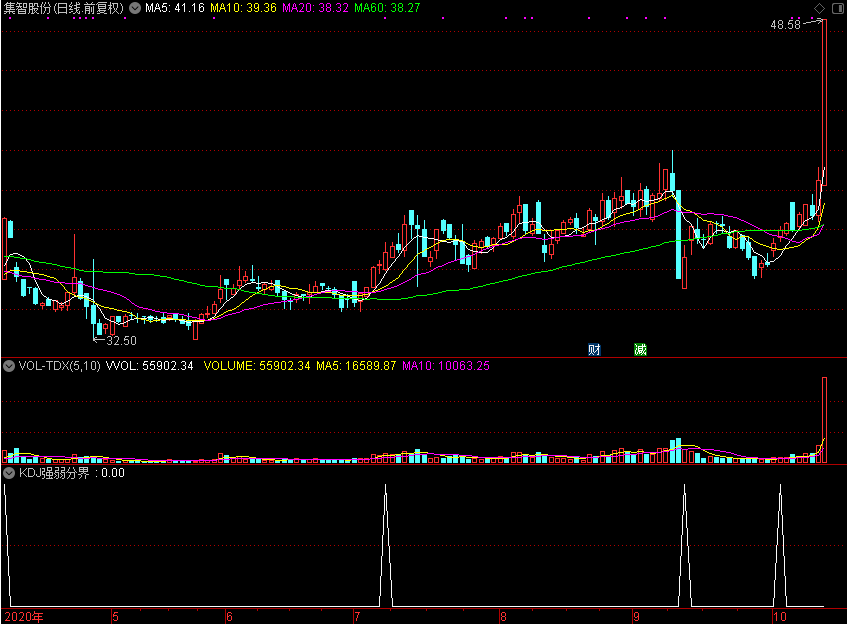
Task: Click the VVOL: 55902.34 value
Action: click(150, 366)
